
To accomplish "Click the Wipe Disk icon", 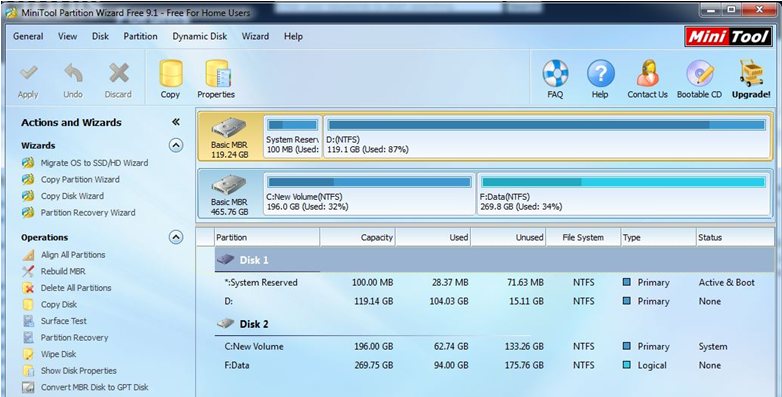I will coord(28,354).
